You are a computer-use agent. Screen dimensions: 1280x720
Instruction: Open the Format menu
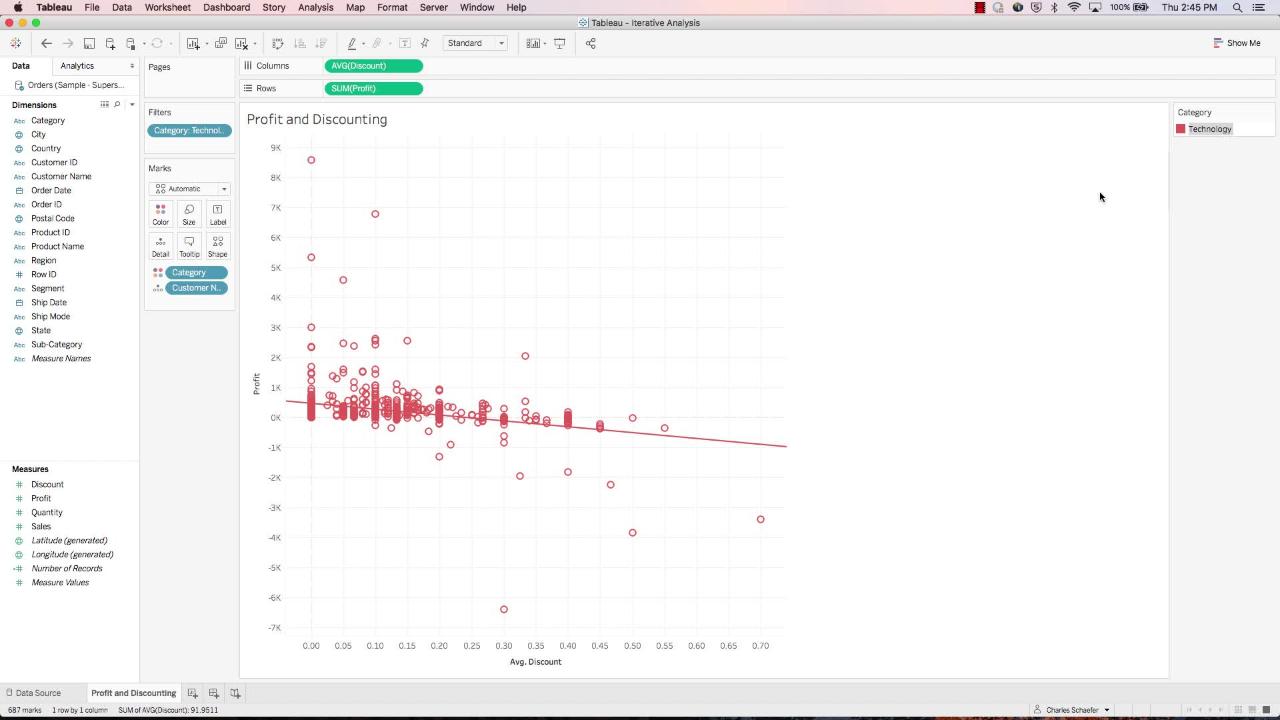click(392, 7)
